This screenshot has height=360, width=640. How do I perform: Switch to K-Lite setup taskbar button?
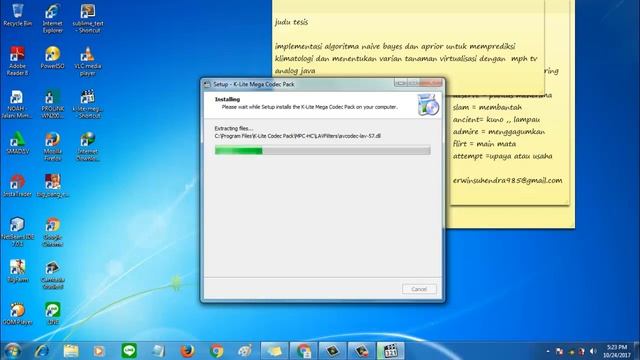391,351
